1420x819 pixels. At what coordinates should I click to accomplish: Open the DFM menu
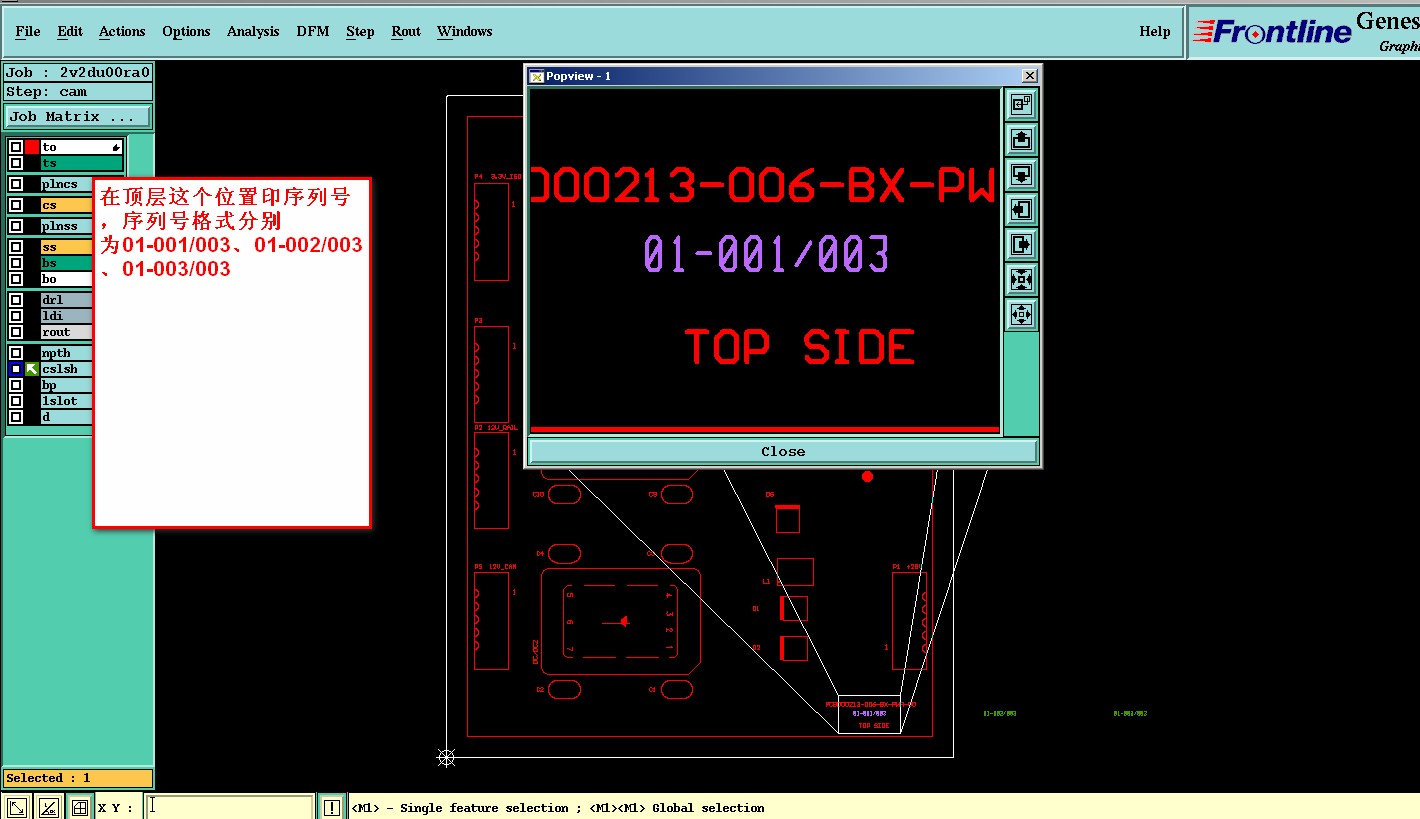coord(313,31)
